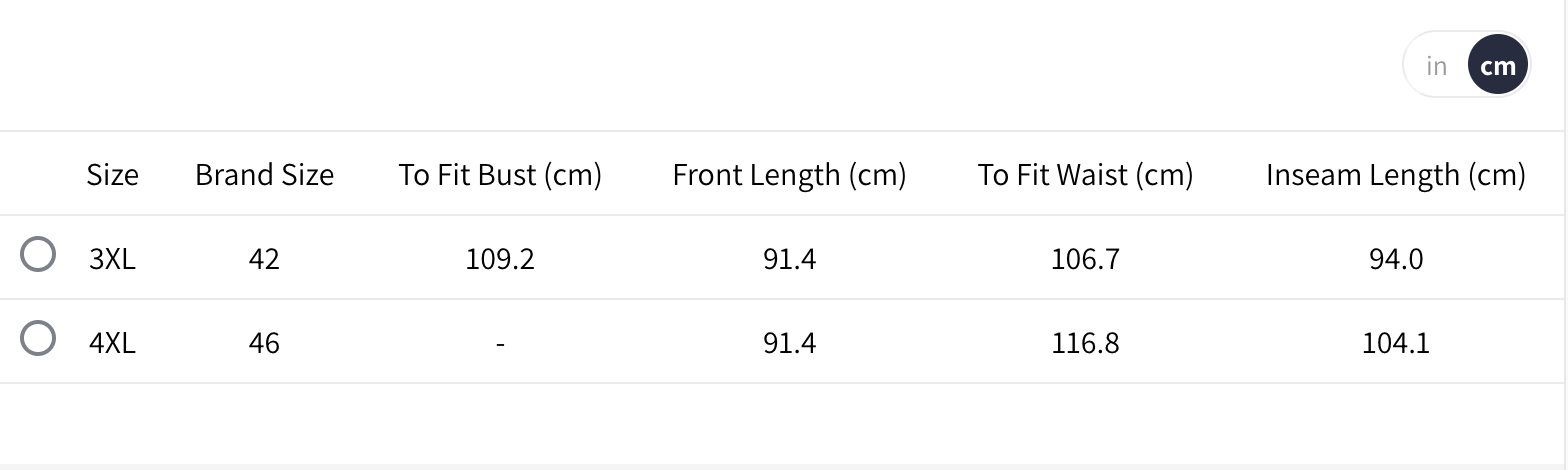Click the 94.0 inseam length value
Viewport: 1568px width, 470px height.
point(1395,260)
